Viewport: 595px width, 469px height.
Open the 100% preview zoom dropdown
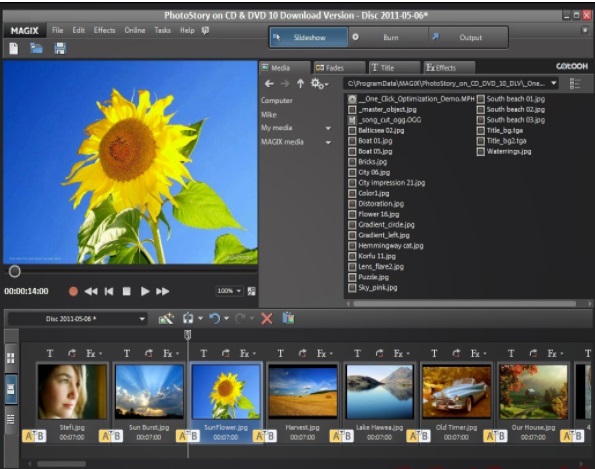[239, 291]
